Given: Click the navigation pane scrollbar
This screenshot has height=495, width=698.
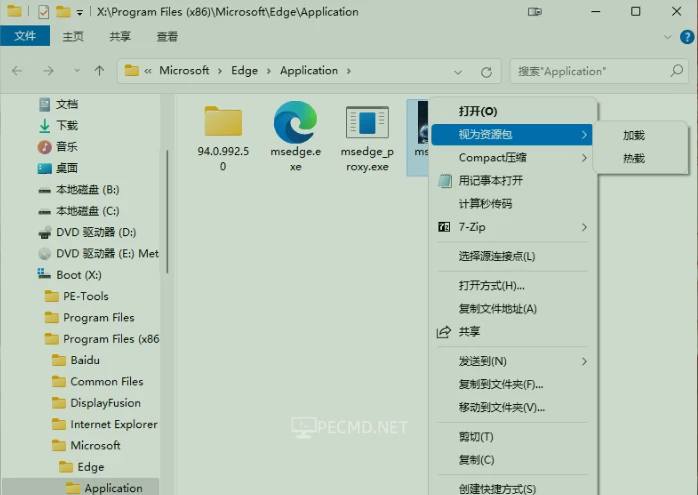Looking at the screenshot, I should [x=167, y=211].
